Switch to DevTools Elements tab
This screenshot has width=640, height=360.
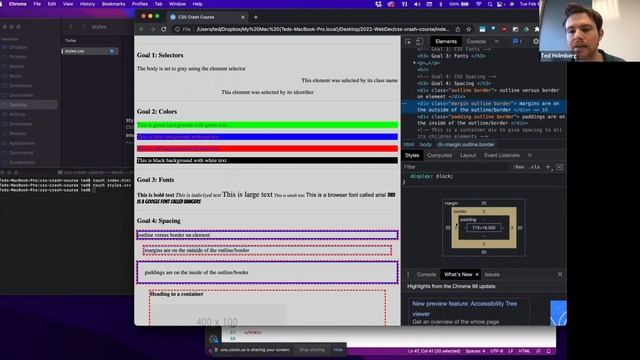click(446, 42)
